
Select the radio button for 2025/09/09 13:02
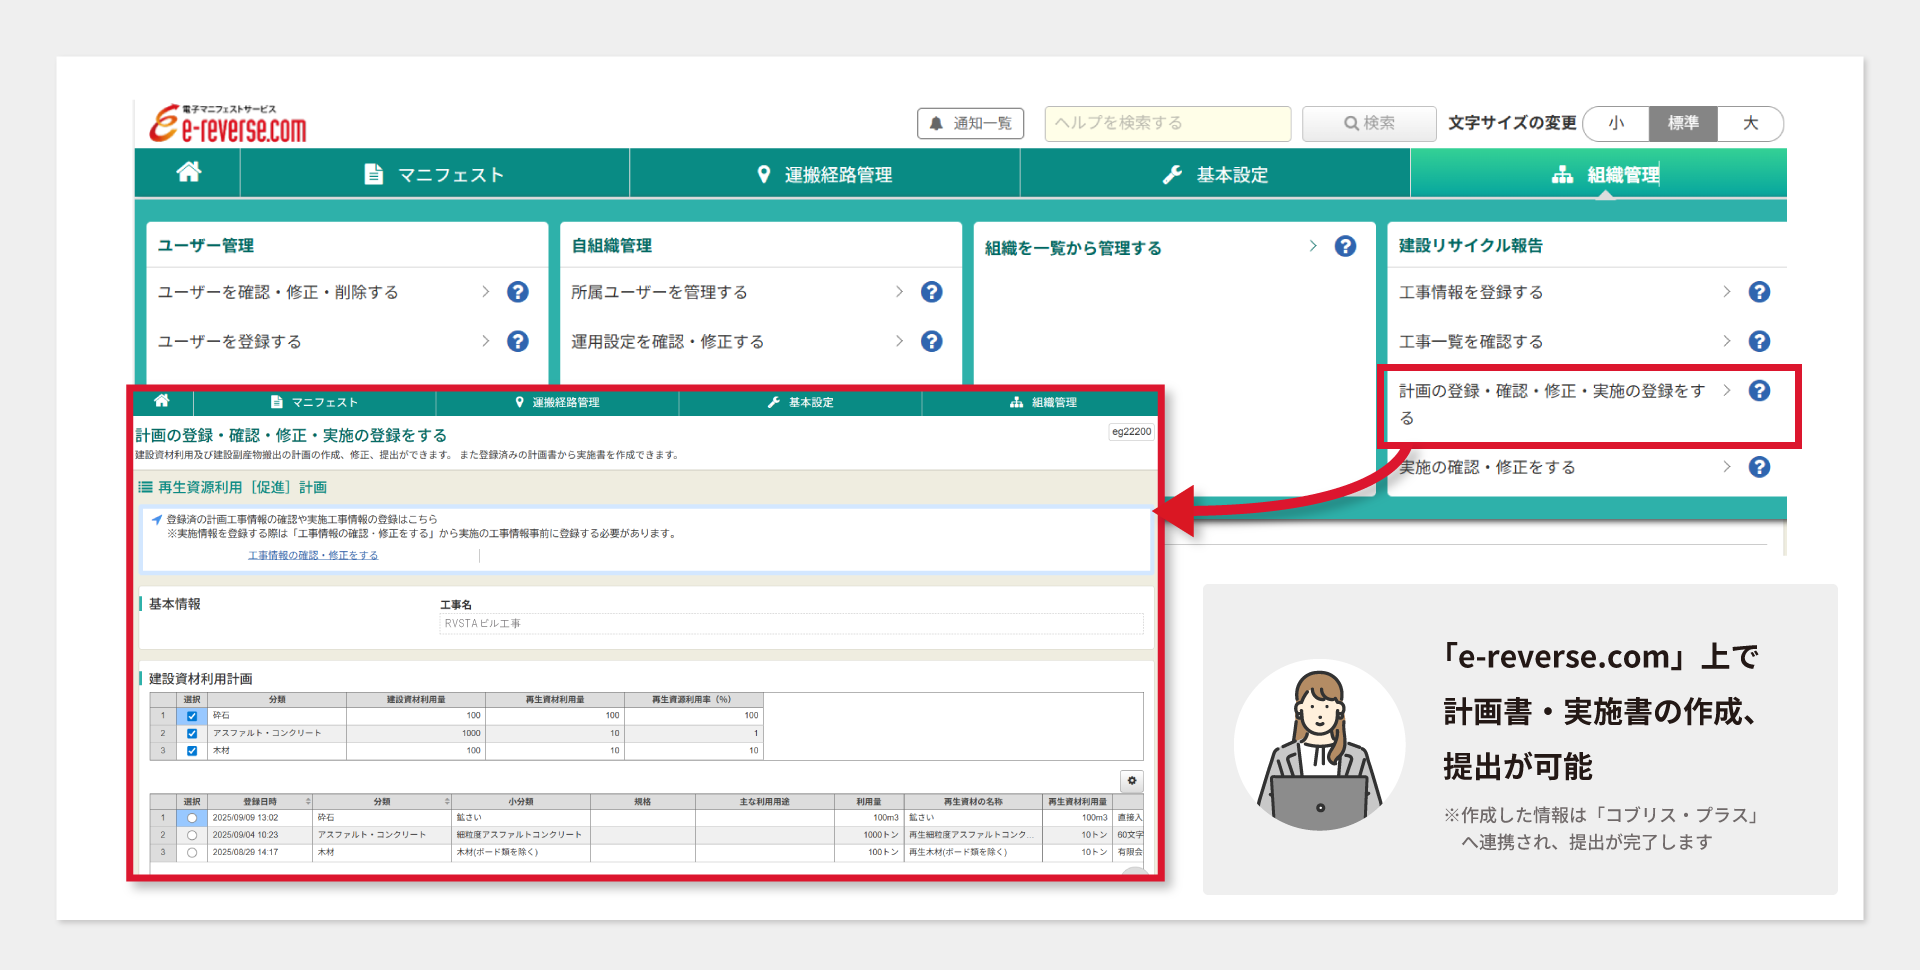pos(192,818)
